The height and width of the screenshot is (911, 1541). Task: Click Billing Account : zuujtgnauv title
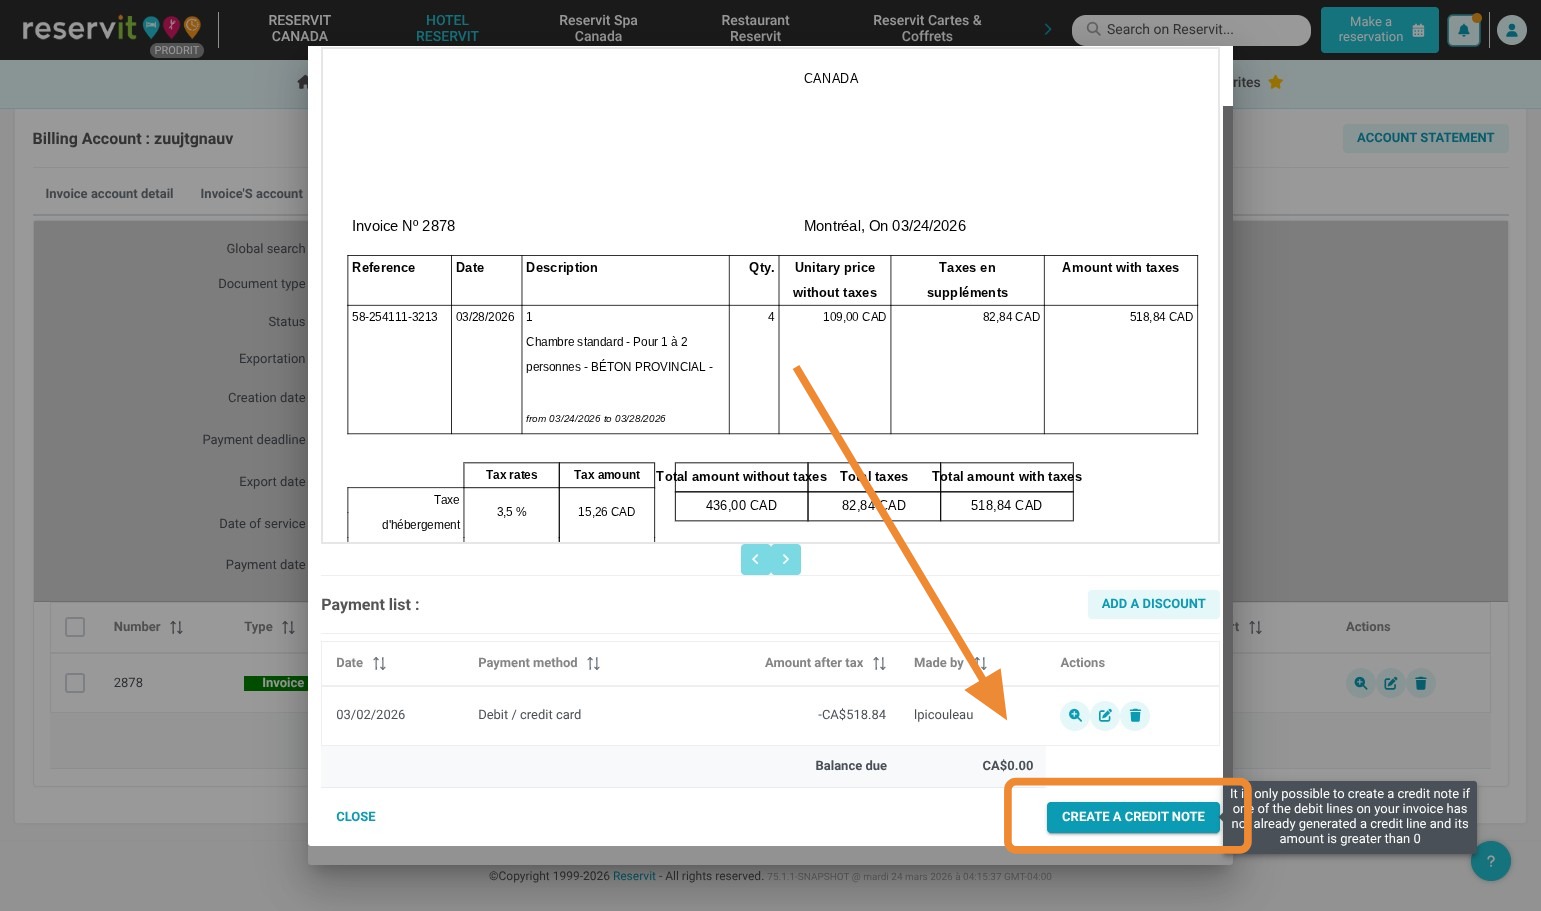pos(133,139)
